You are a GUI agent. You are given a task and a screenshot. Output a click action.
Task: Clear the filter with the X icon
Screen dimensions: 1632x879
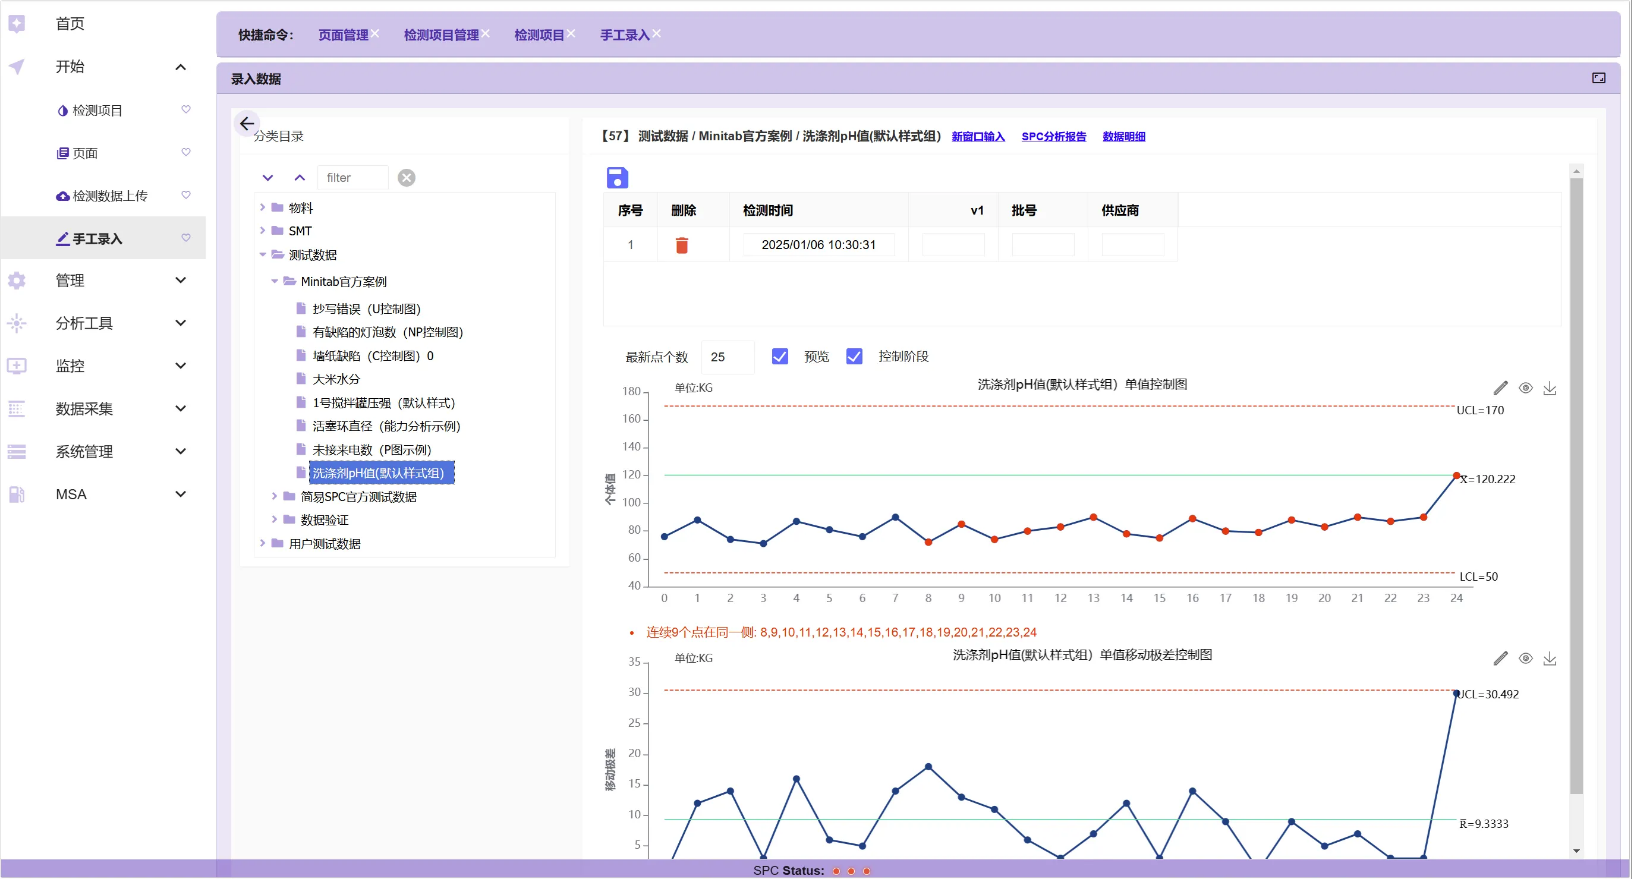[407, 178]
